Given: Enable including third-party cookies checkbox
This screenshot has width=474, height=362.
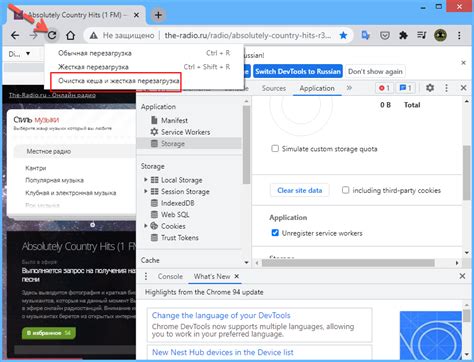Looking at the screenshot, I should point(346,190).
